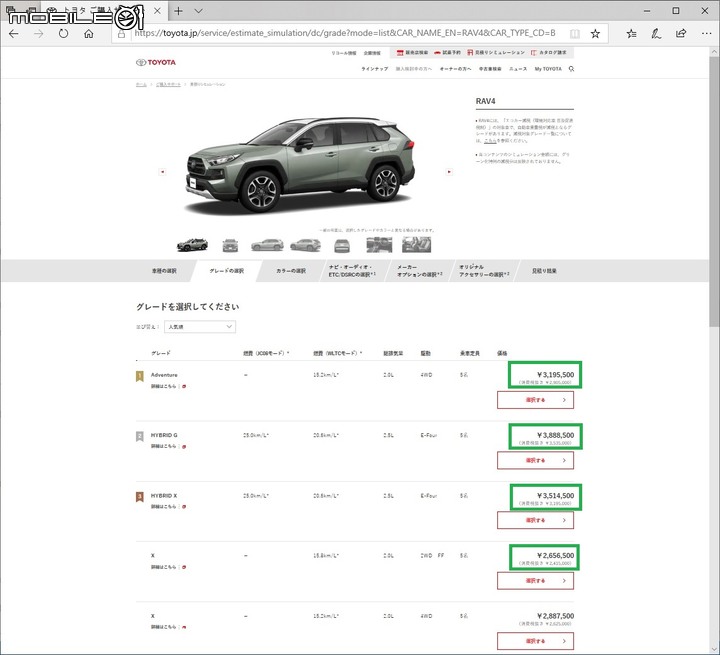This screenshot has width=720, height=655.
Task: Add page to favorites with star icon
Action: (x=595, y=34)
